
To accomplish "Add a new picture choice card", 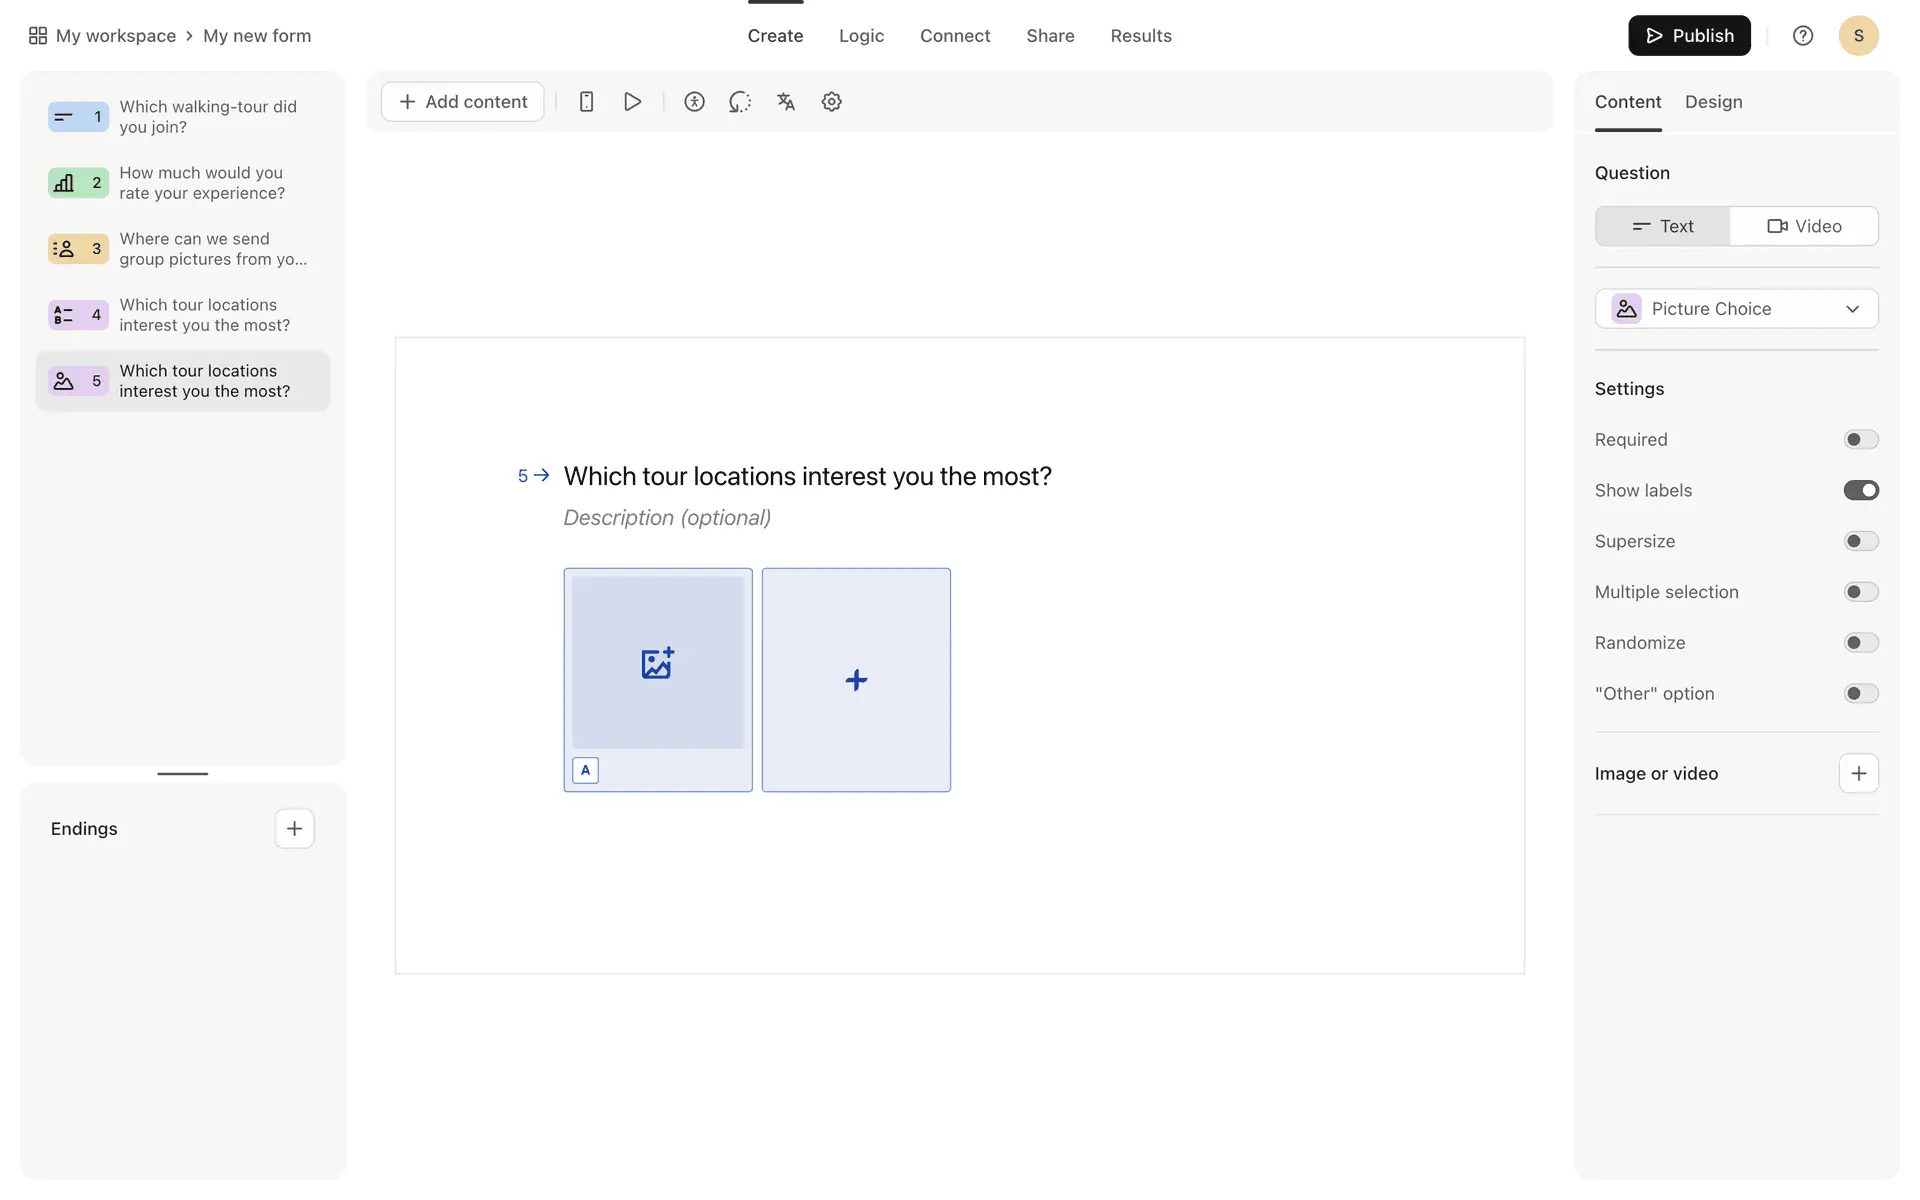I will (x=856, y=680).
